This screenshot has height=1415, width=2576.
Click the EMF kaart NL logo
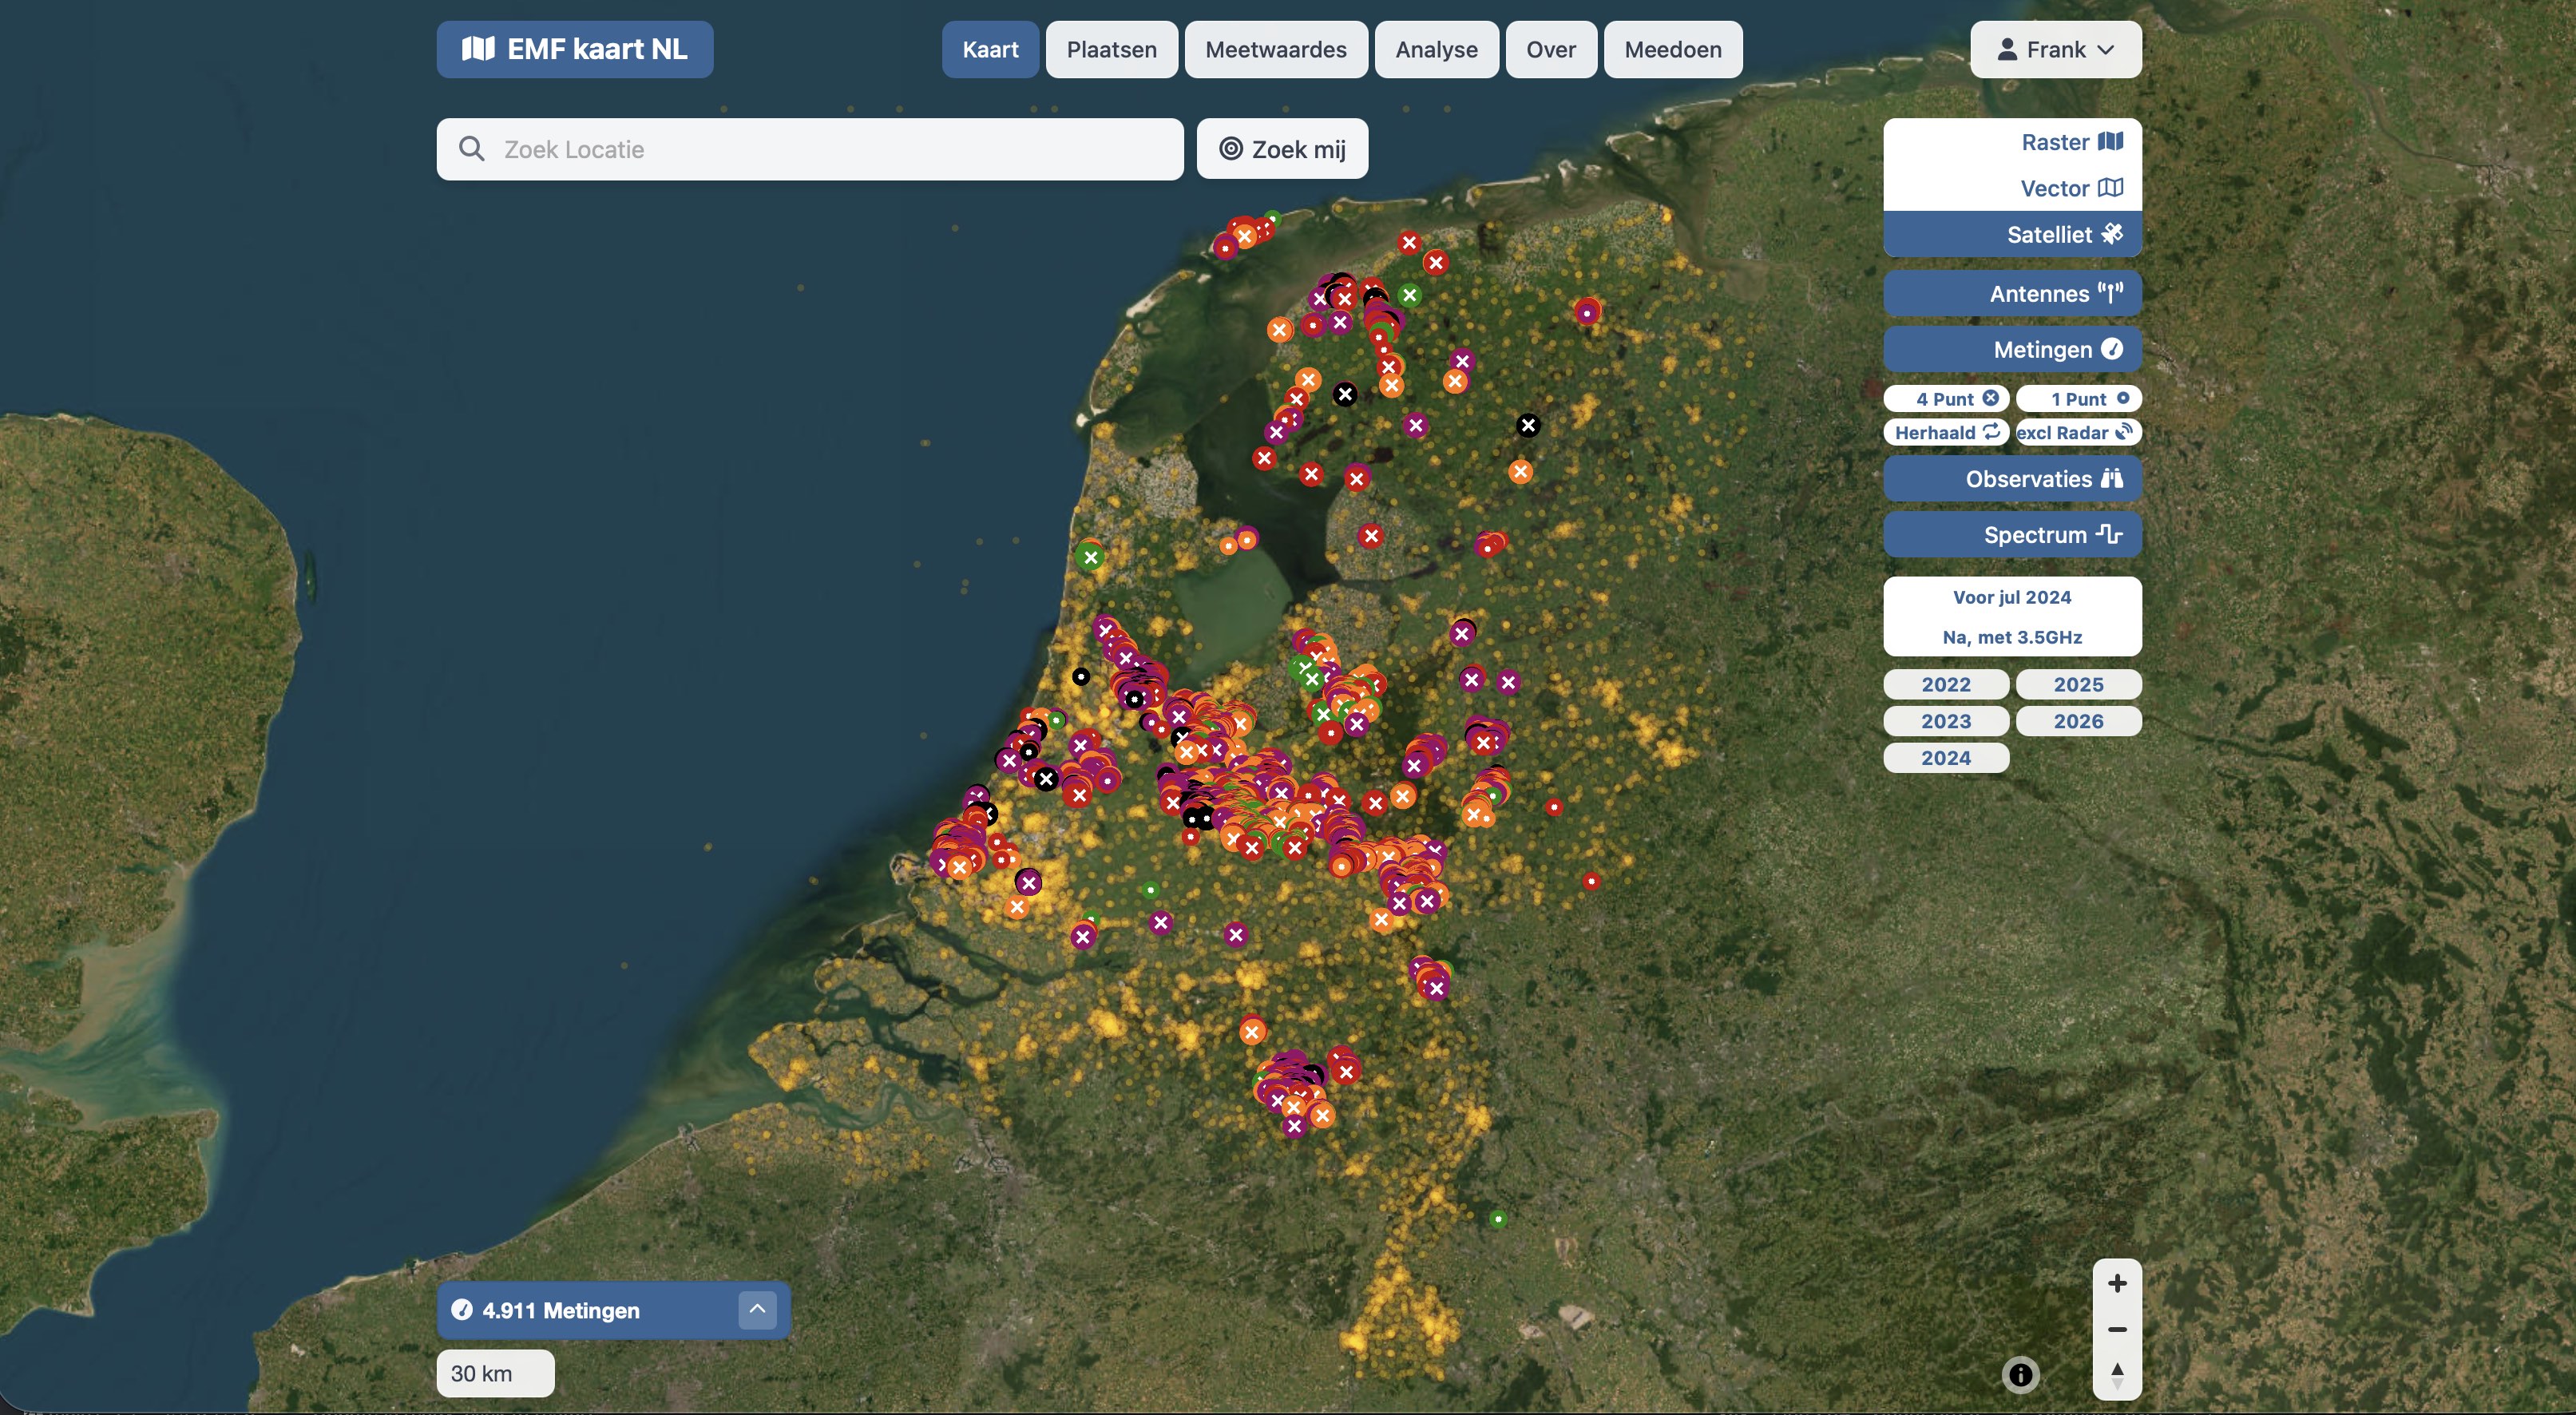click(574, 49)
